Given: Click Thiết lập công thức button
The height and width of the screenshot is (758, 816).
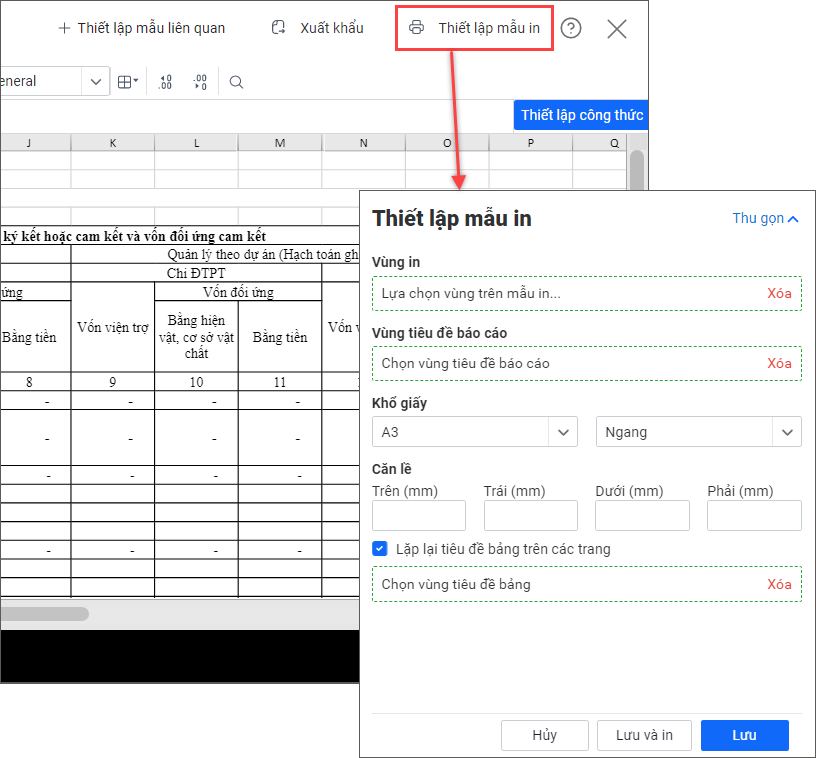Looking at the screenshot, I should [x=581, y=115].
